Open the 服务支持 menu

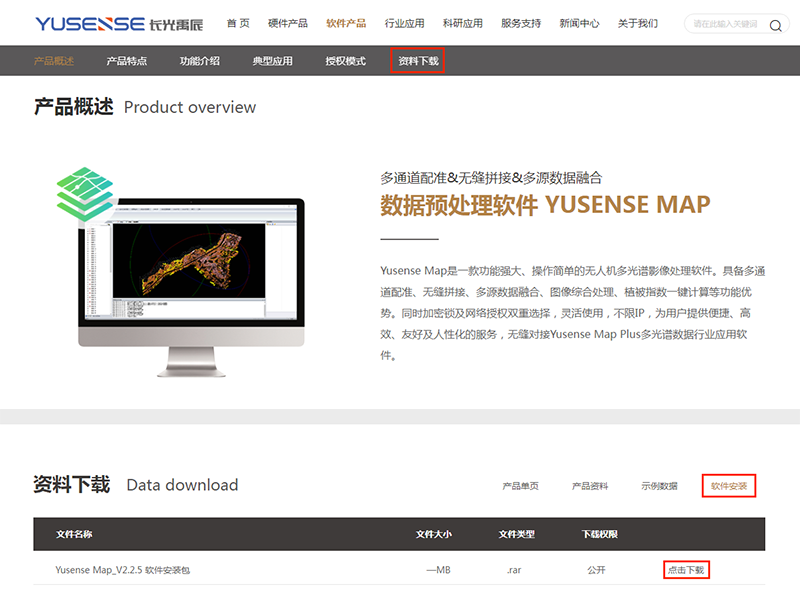521,23
